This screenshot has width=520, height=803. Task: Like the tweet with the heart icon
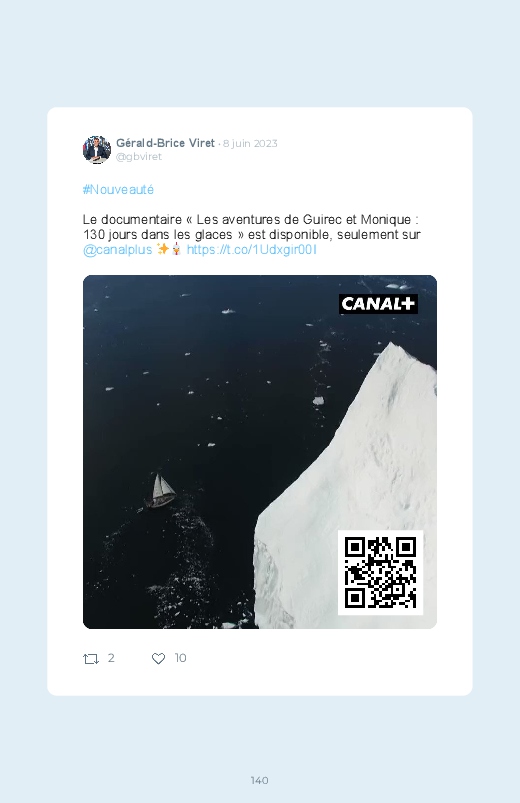point(158,659)
